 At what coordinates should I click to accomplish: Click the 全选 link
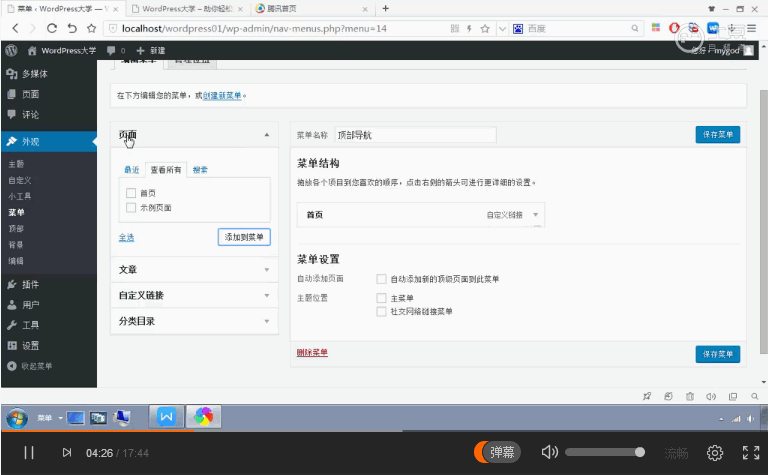click(126, 238)
